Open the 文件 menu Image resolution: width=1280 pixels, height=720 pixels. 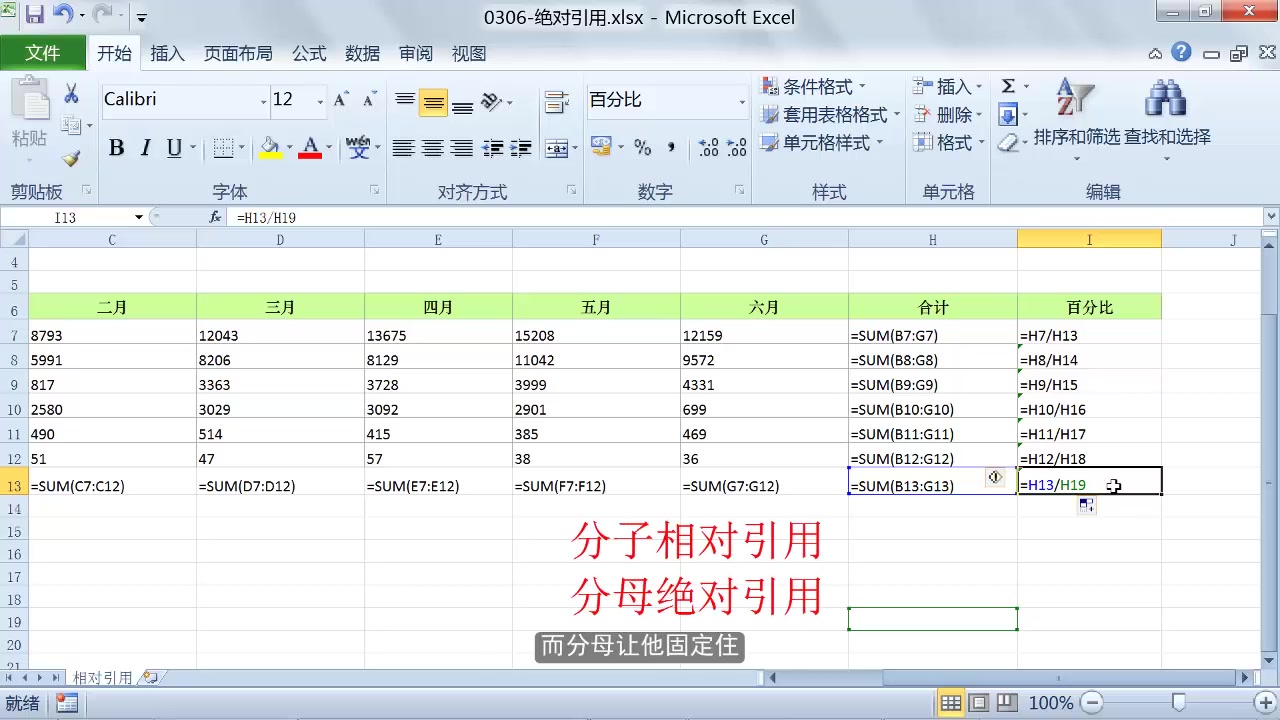pyautogui.click(x=43, y=53)
